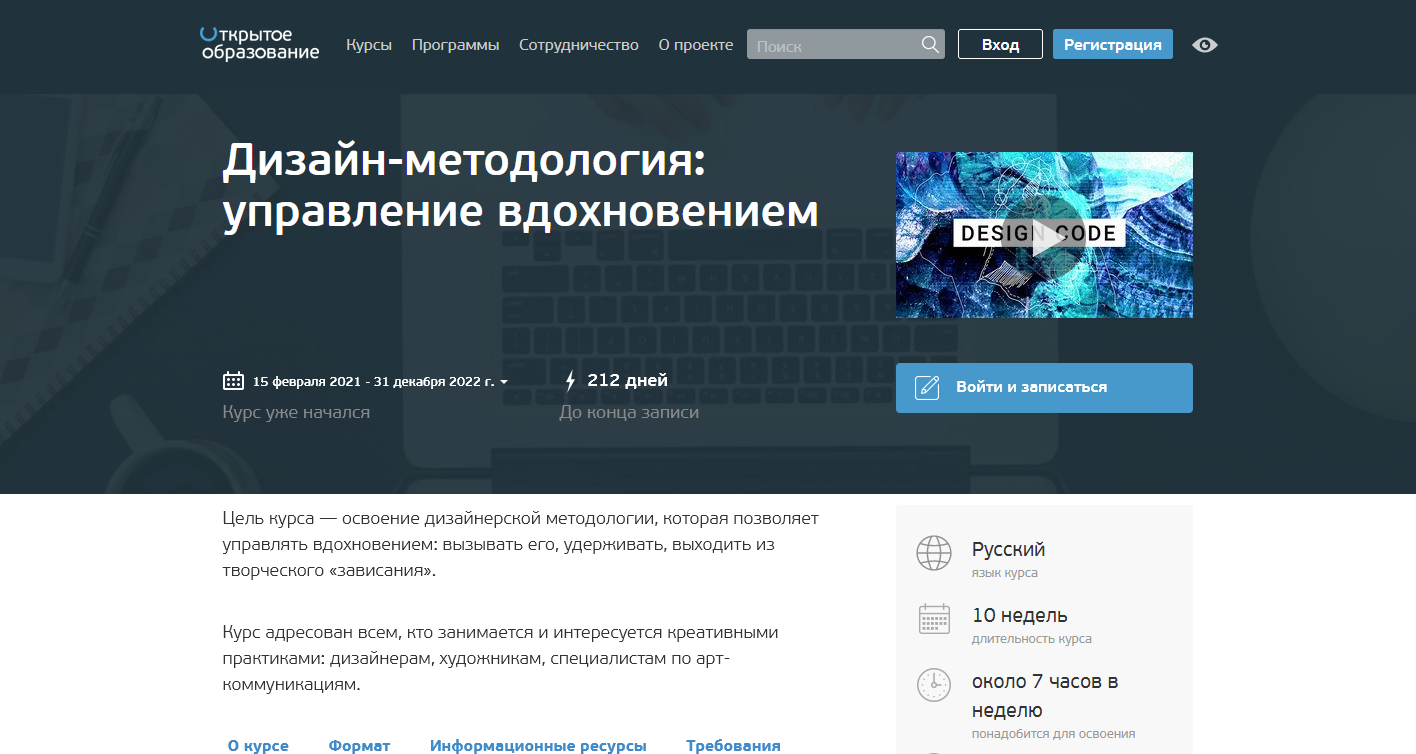Open the Программы menu
The image size is (1416, 754).
coord(455,45)
